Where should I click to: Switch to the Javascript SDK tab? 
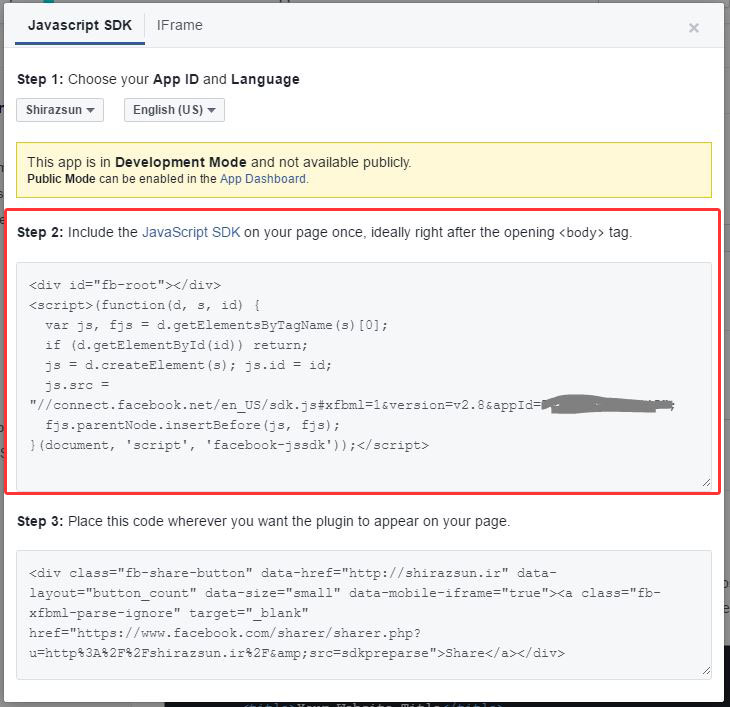point(80,25)
